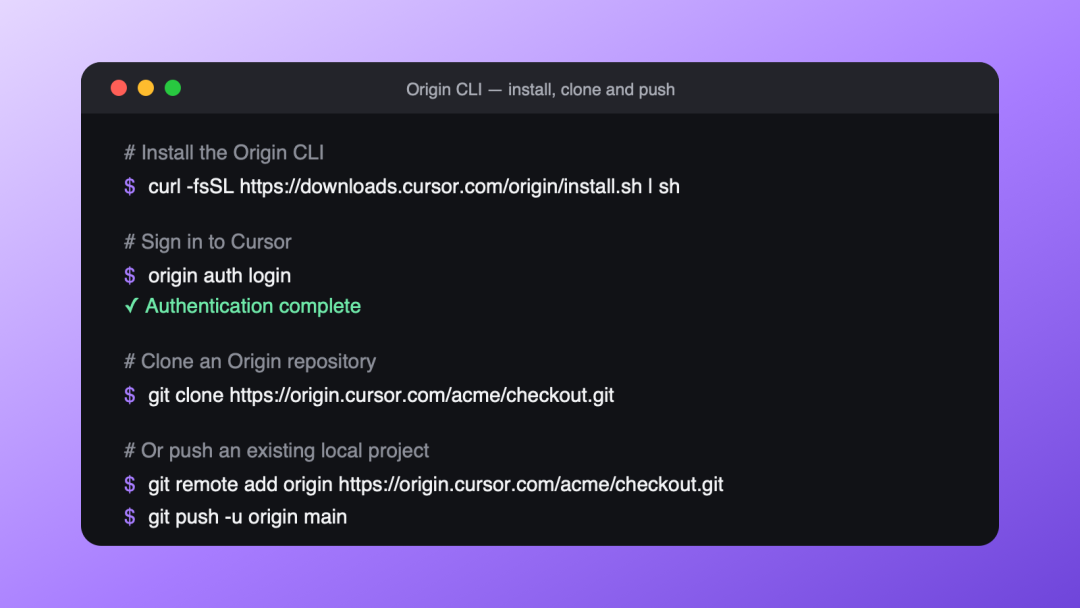The width and height of the screenshot is (1080, 608).
Task: Click the dollar prompt before the curl command
Action: (x=129, y=187)
